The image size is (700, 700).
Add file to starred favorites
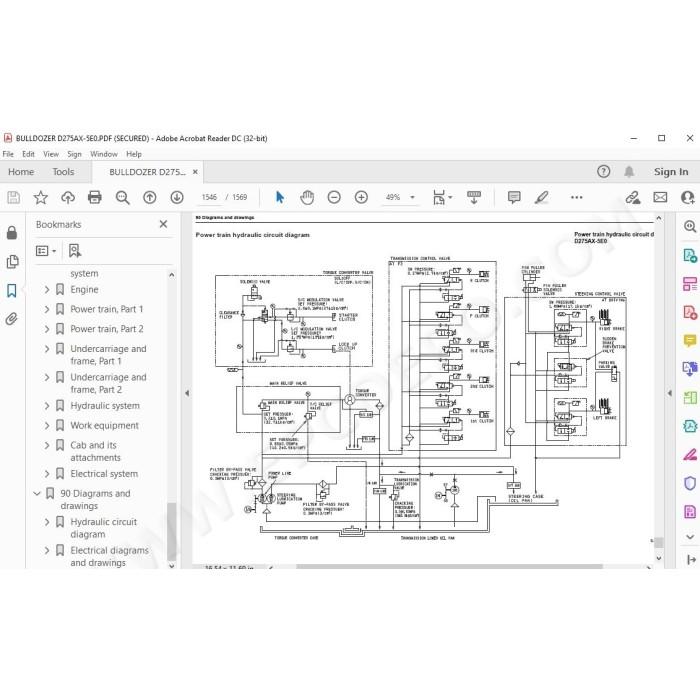(x=41, y=197)
